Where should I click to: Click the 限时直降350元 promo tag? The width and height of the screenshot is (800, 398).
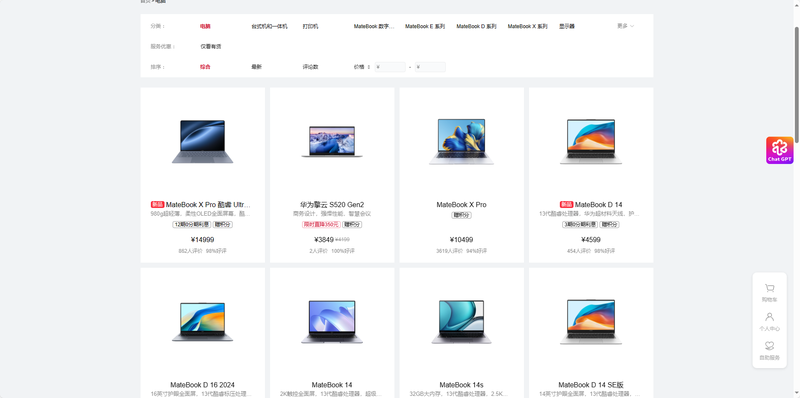(x=321, y=225)
